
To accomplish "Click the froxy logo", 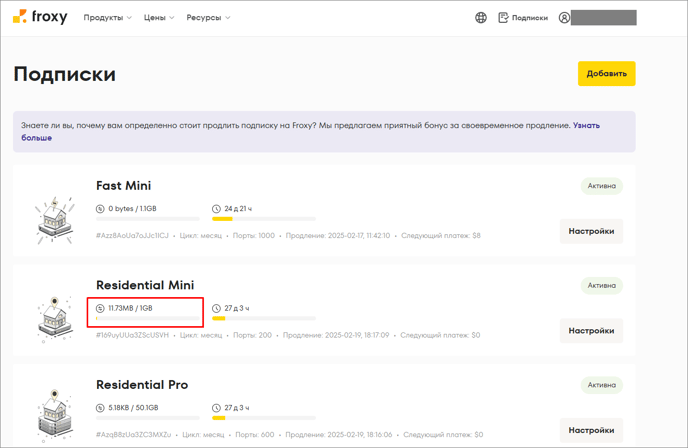I will tap(40, 17).
